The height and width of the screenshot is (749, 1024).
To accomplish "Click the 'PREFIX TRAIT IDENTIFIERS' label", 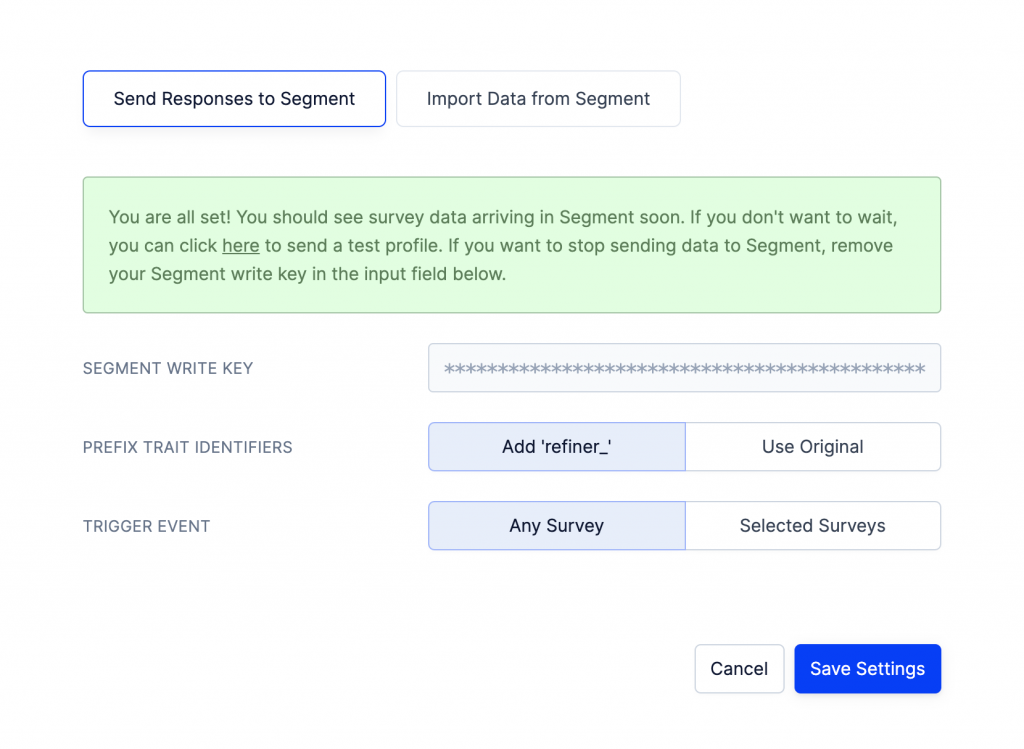I will click(187, 447).
